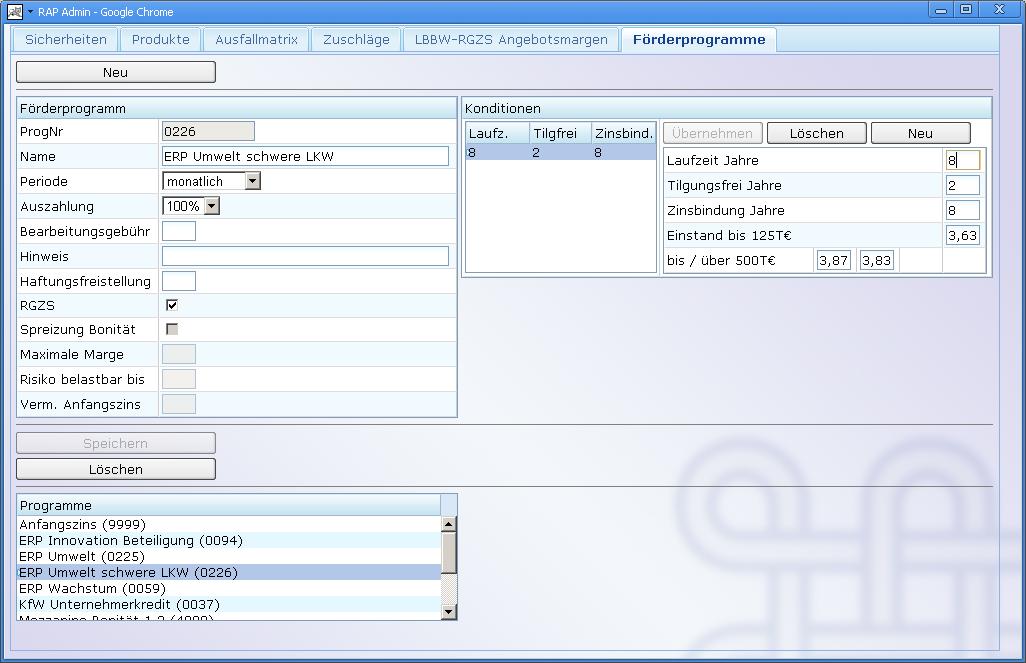This screenshot has width=1026, height=663.
Task: Click the ProgNr field showing 0226
Action: point(208,132)
